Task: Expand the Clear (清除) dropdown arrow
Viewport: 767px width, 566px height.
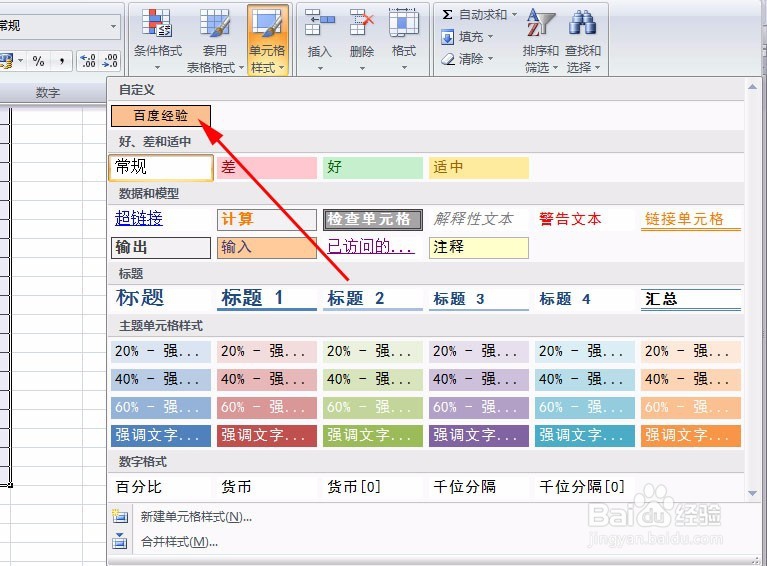Action: (x=490, y=59)
